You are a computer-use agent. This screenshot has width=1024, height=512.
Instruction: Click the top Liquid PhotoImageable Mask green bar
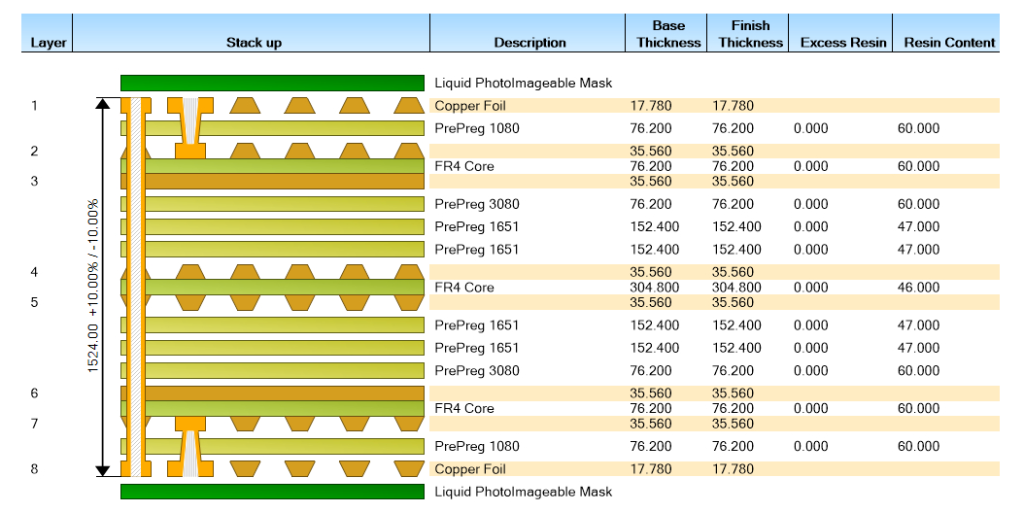coord(272,83)
